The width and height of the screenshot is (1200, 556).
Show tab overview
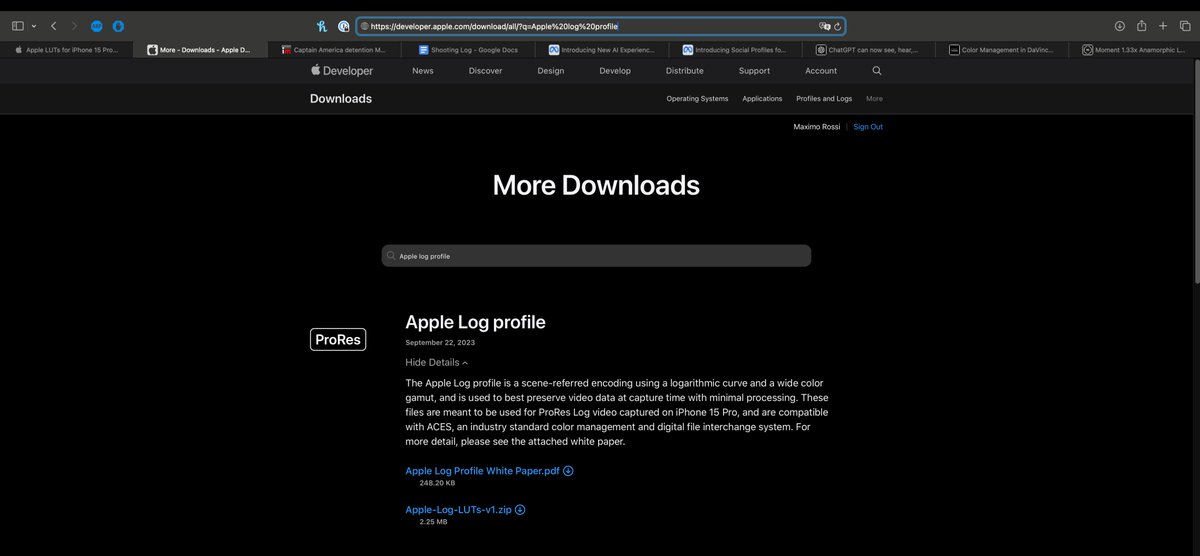pos(1184,26)
